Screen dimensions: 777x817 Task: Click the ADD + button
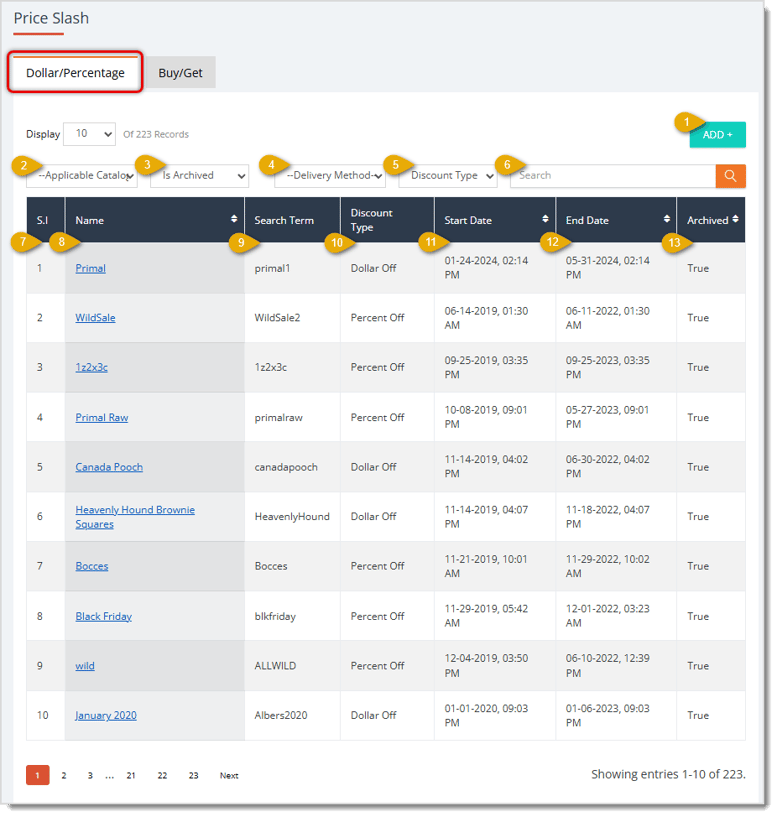click(x=718, y=134)
